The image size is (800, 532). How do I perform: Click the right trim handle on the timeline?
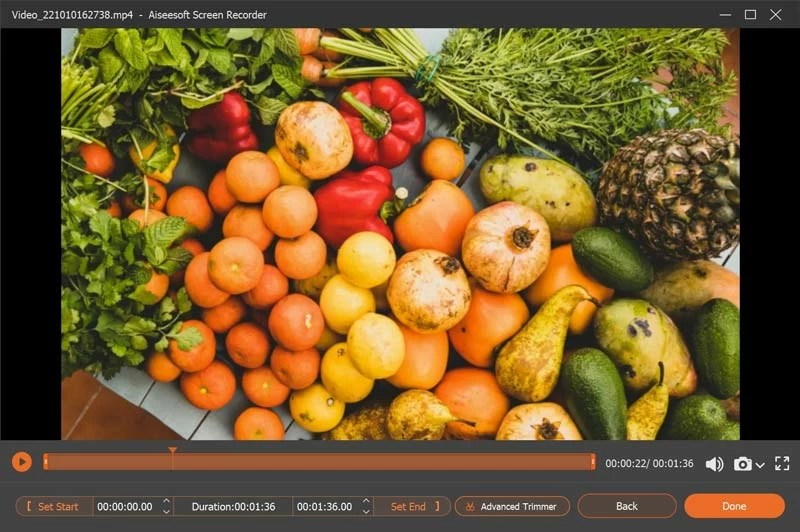tap(593, 462)
